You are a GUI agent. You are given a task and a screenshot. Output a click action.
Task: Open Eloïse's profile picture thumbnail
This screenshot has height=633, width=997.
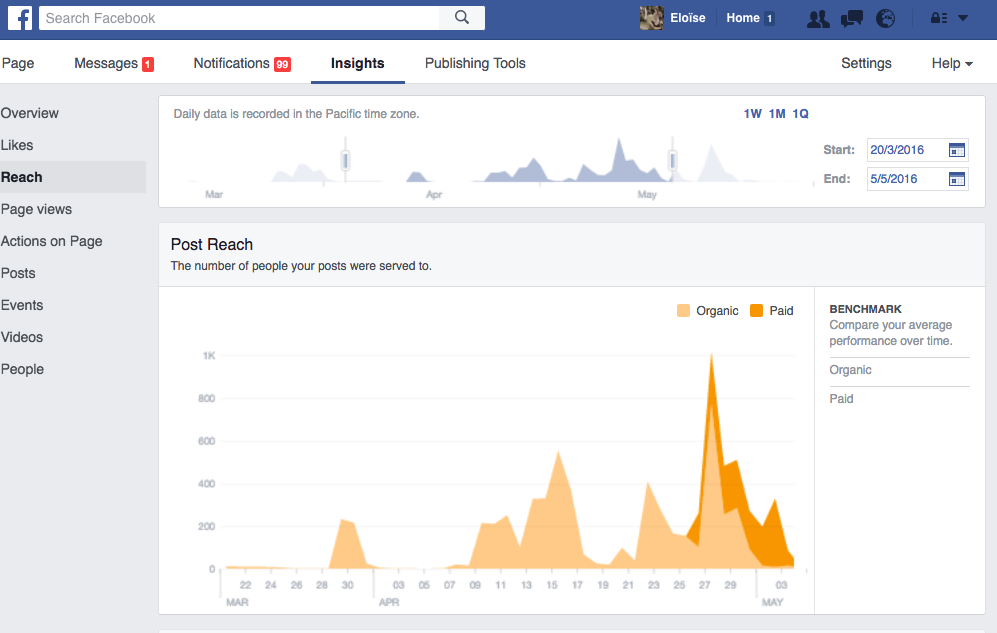tap(652, 18)
